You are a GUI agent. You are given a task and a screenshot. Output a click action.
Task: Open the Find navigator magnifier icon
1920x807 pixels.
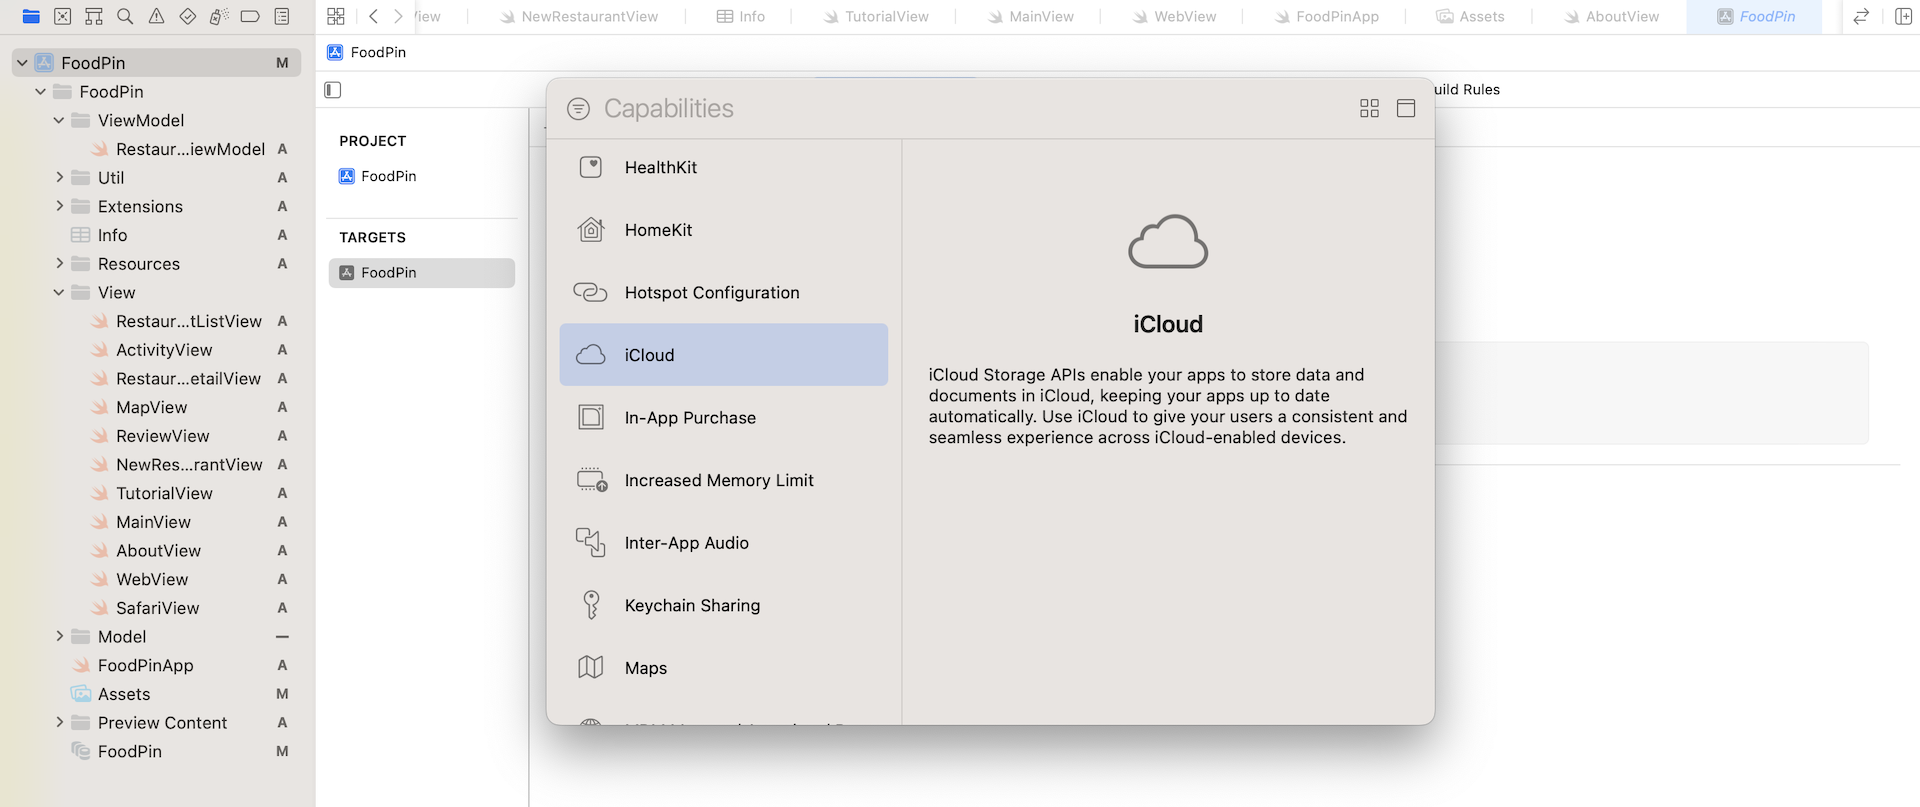[x=125, y=16]
